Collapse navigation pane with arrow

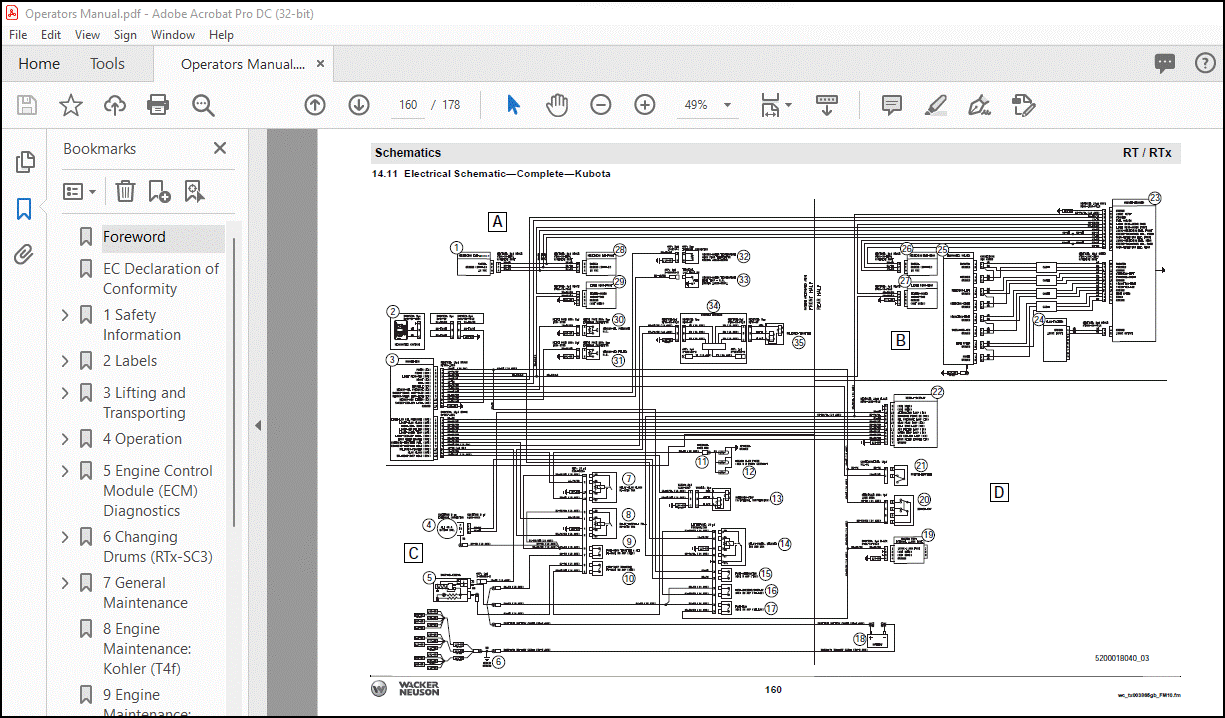tap(257, 425)
